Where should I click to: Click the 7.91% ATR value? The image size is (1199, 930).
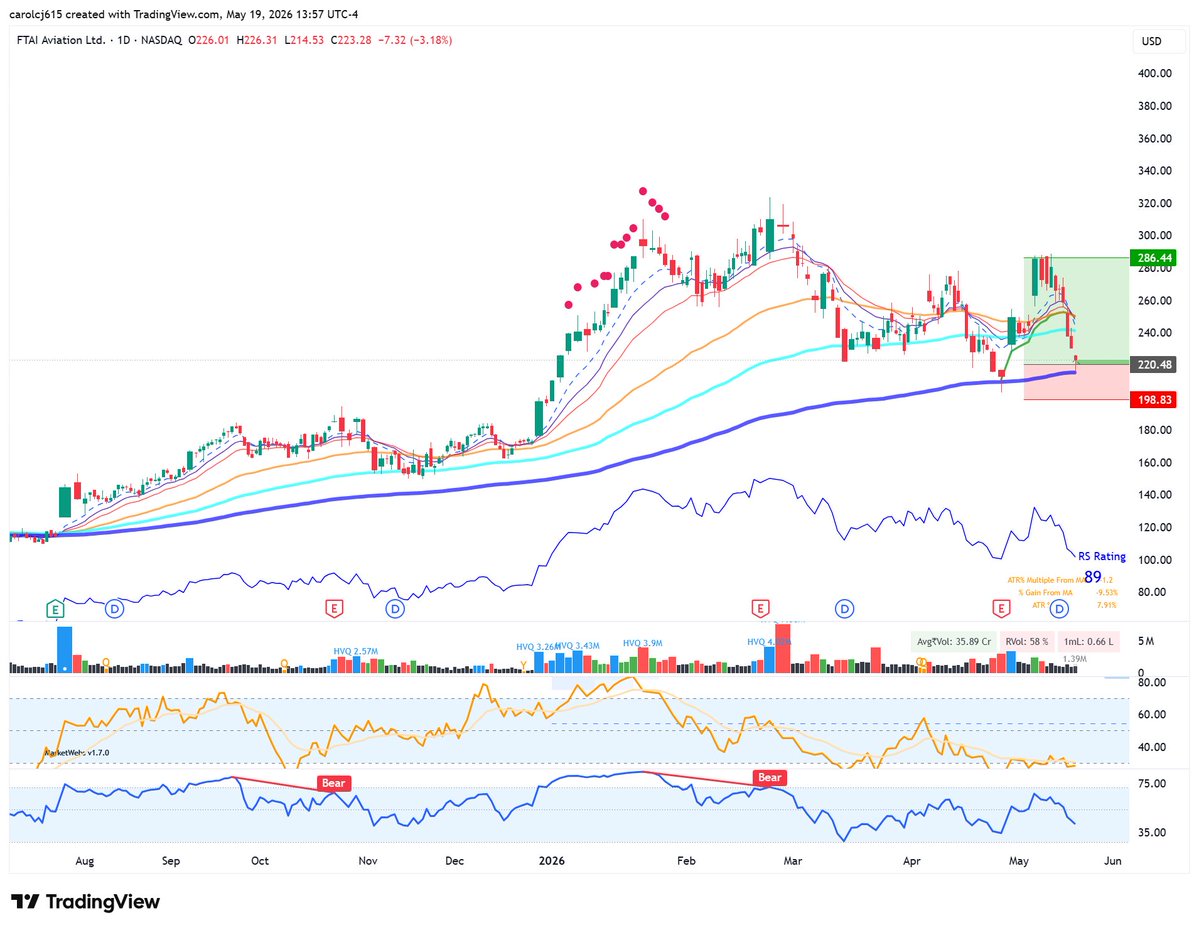click(1106, 605)
